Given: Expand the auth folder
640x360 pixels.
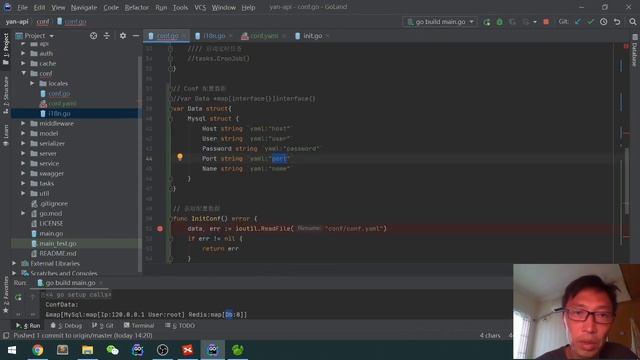Looking at the screenshot, I should pos(23,53).
